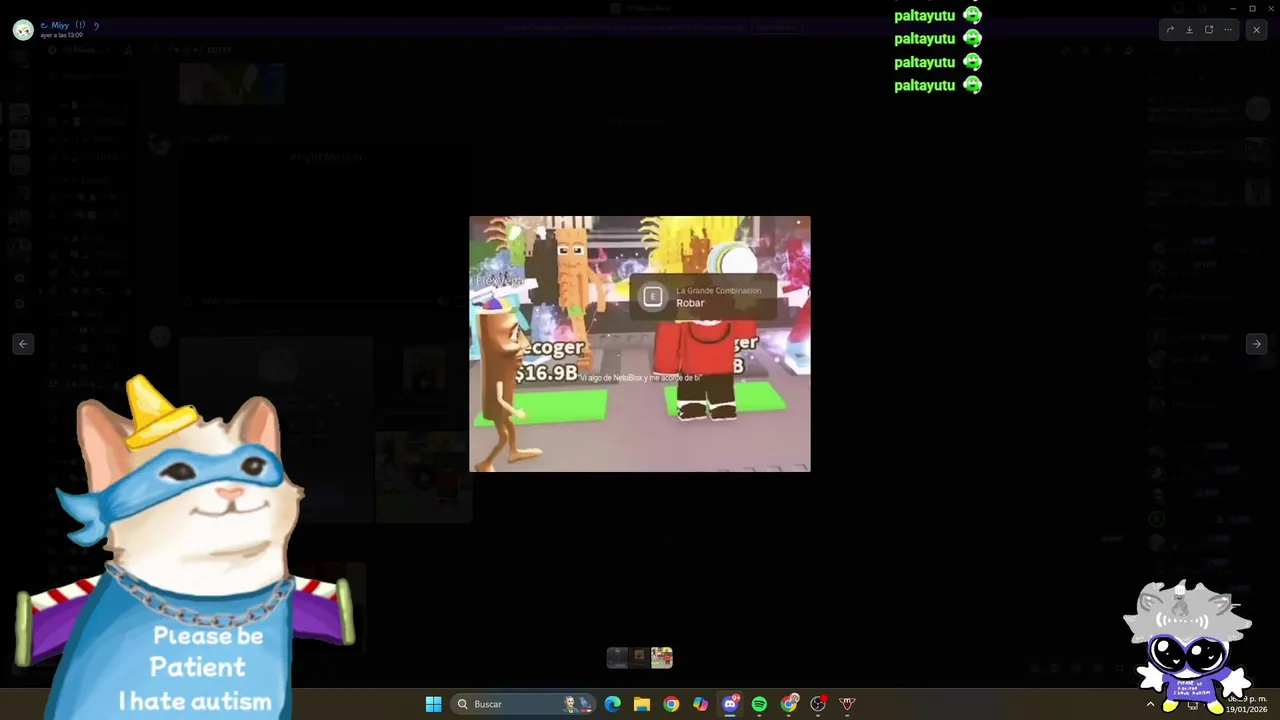Open OBS Studio from the taskbar

point(818,704)
